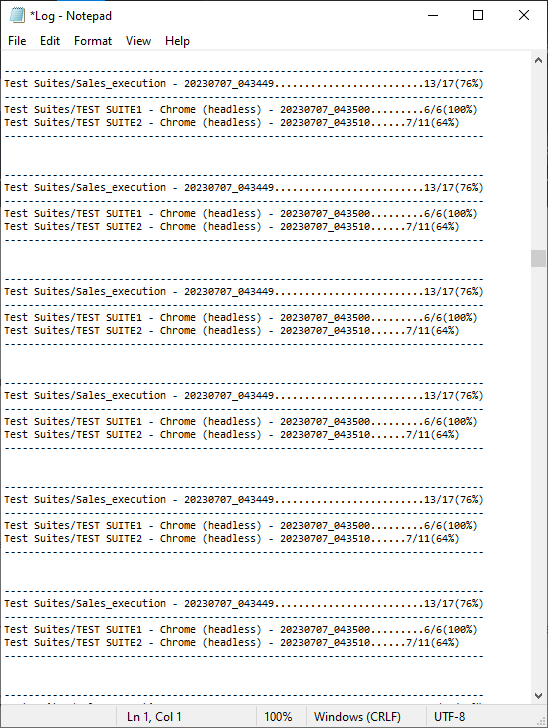The image size is (548, 728).
Task: Click the vertical scrollbar thumb
Action: pos(538,258)
